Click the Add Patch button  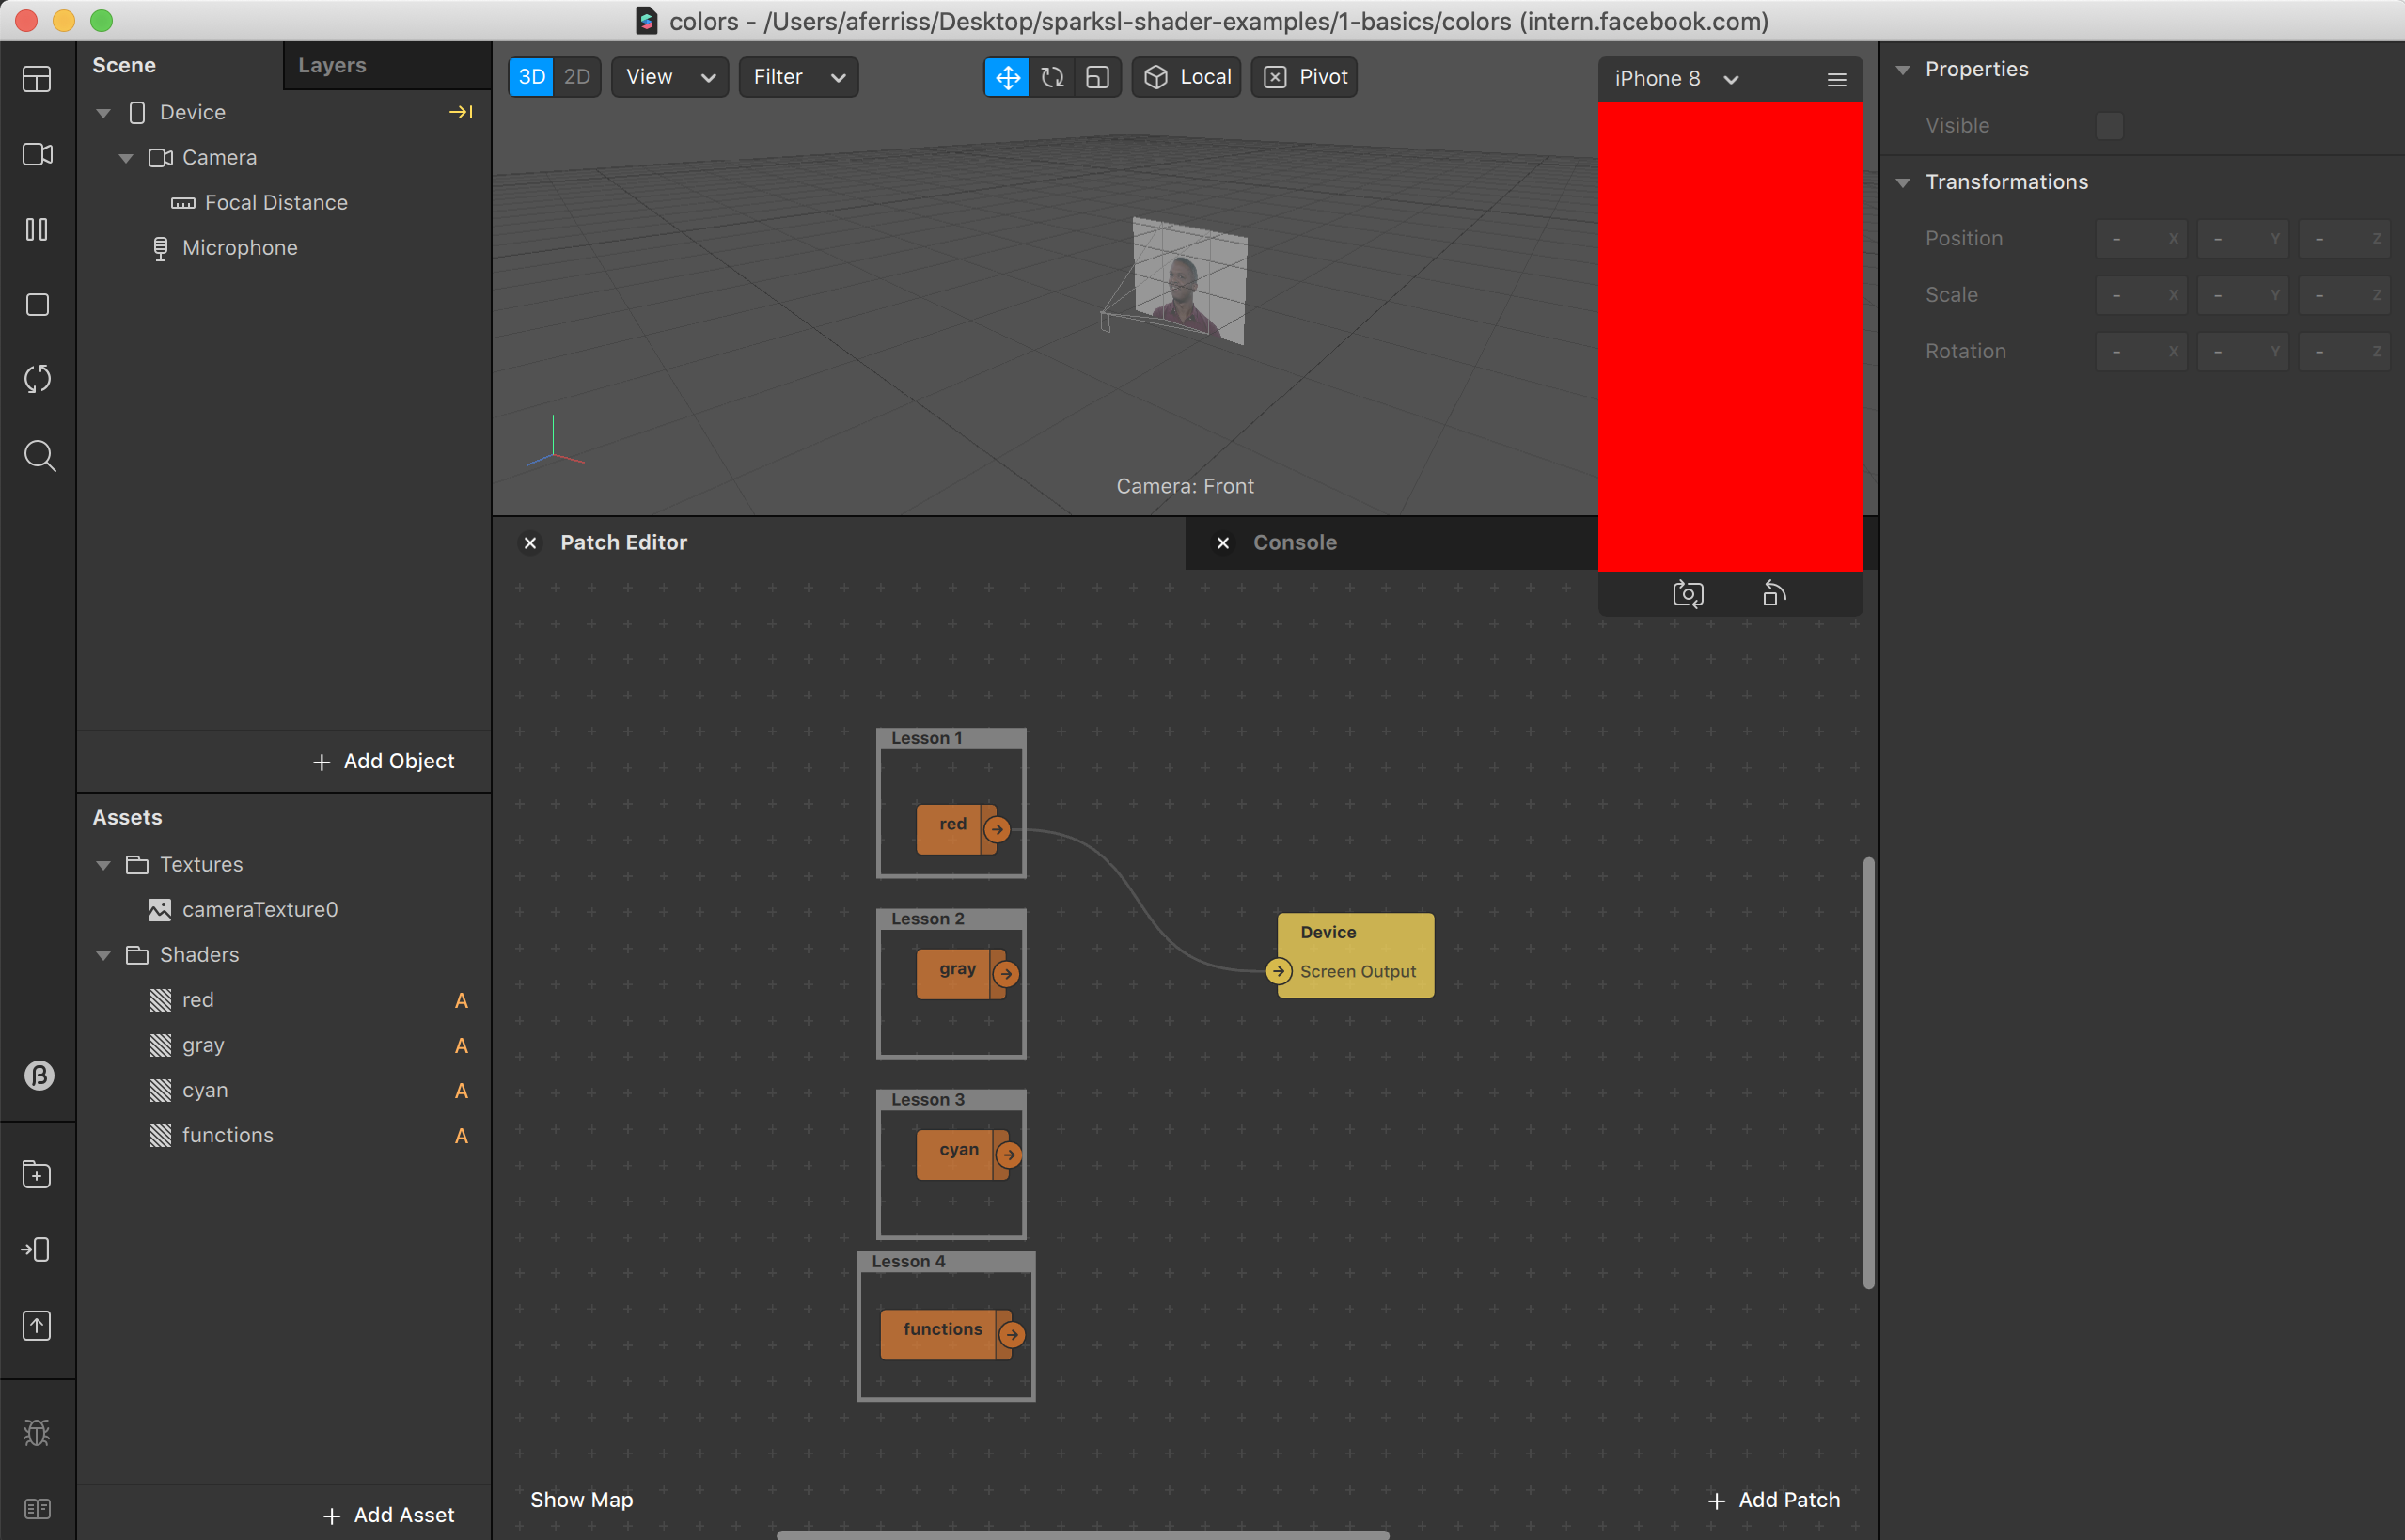point(1774,1499)
